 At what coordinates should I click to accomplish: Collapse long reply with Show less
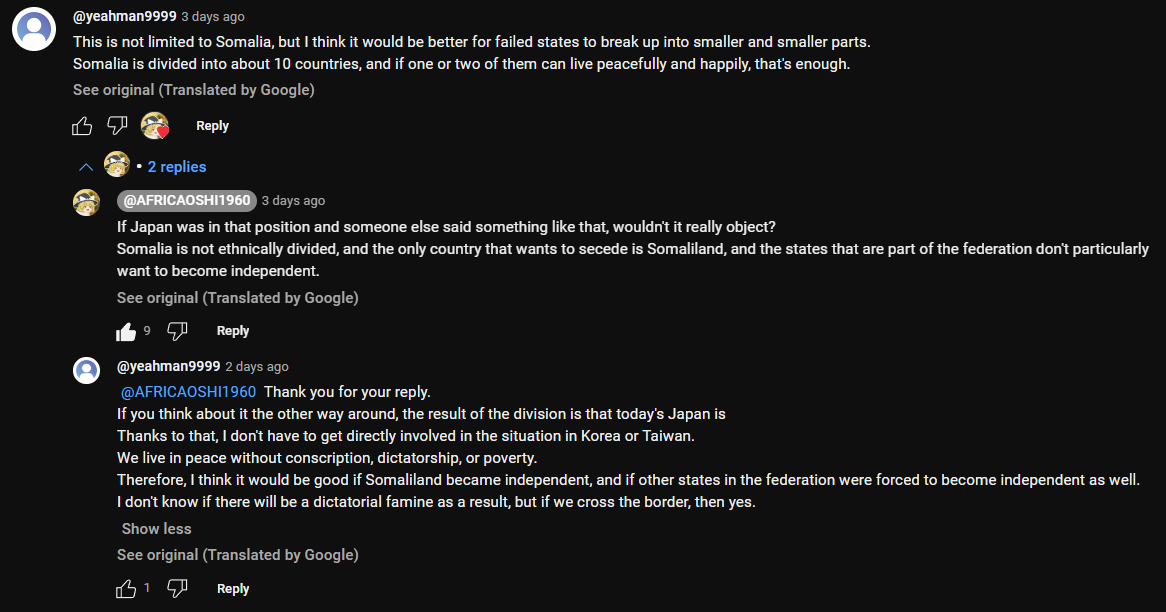click(x=156, y=529)
